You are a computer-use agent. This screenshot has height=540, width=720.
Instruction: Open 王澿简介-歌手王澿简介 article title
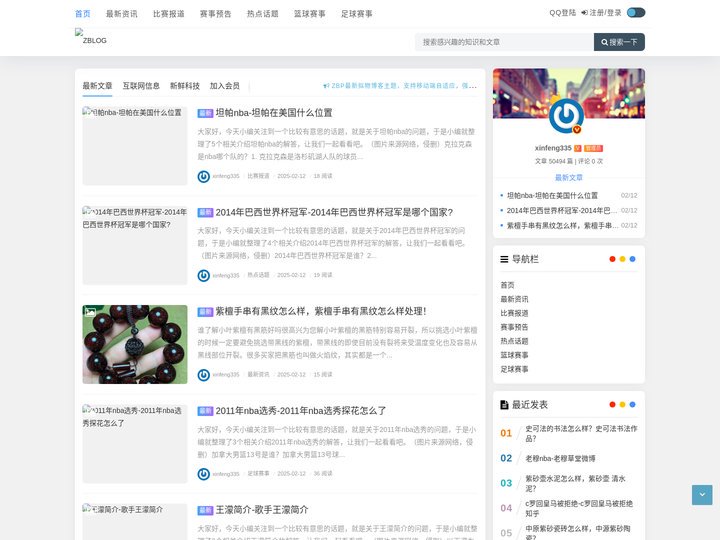pos(262,510)
